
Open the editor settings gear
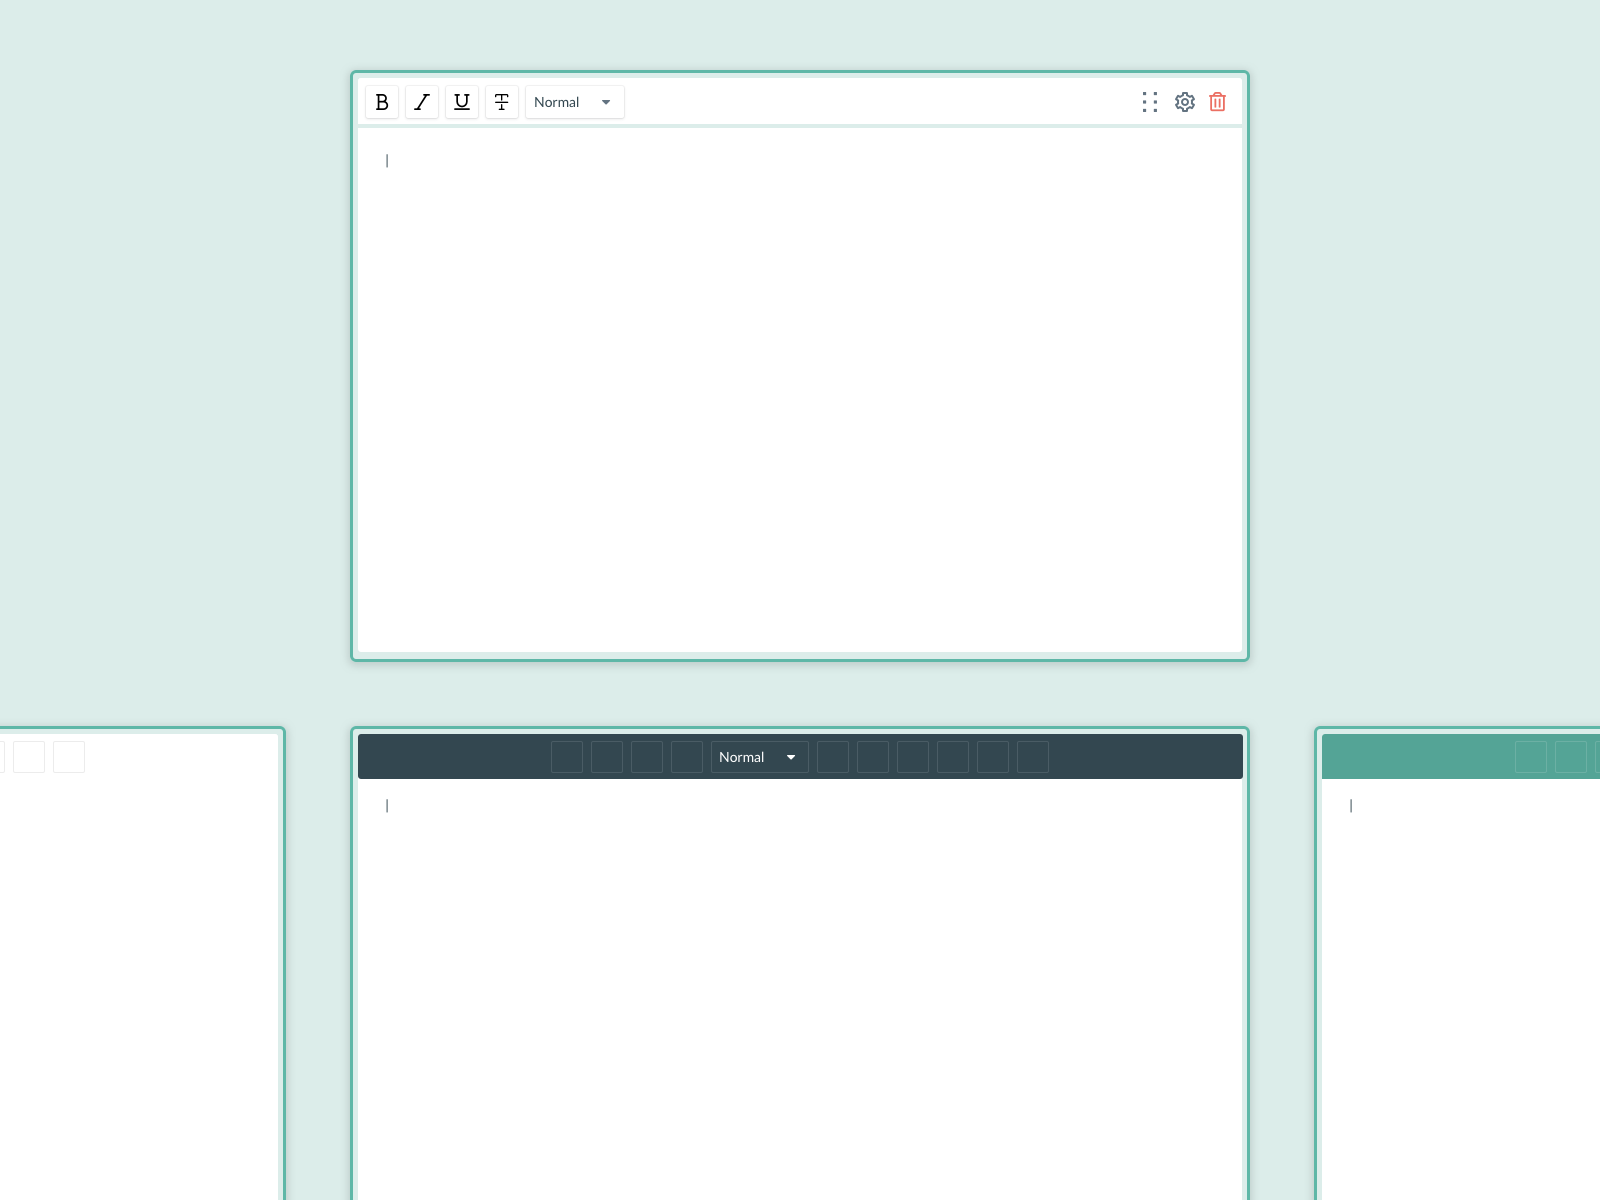coord(1184,101)
